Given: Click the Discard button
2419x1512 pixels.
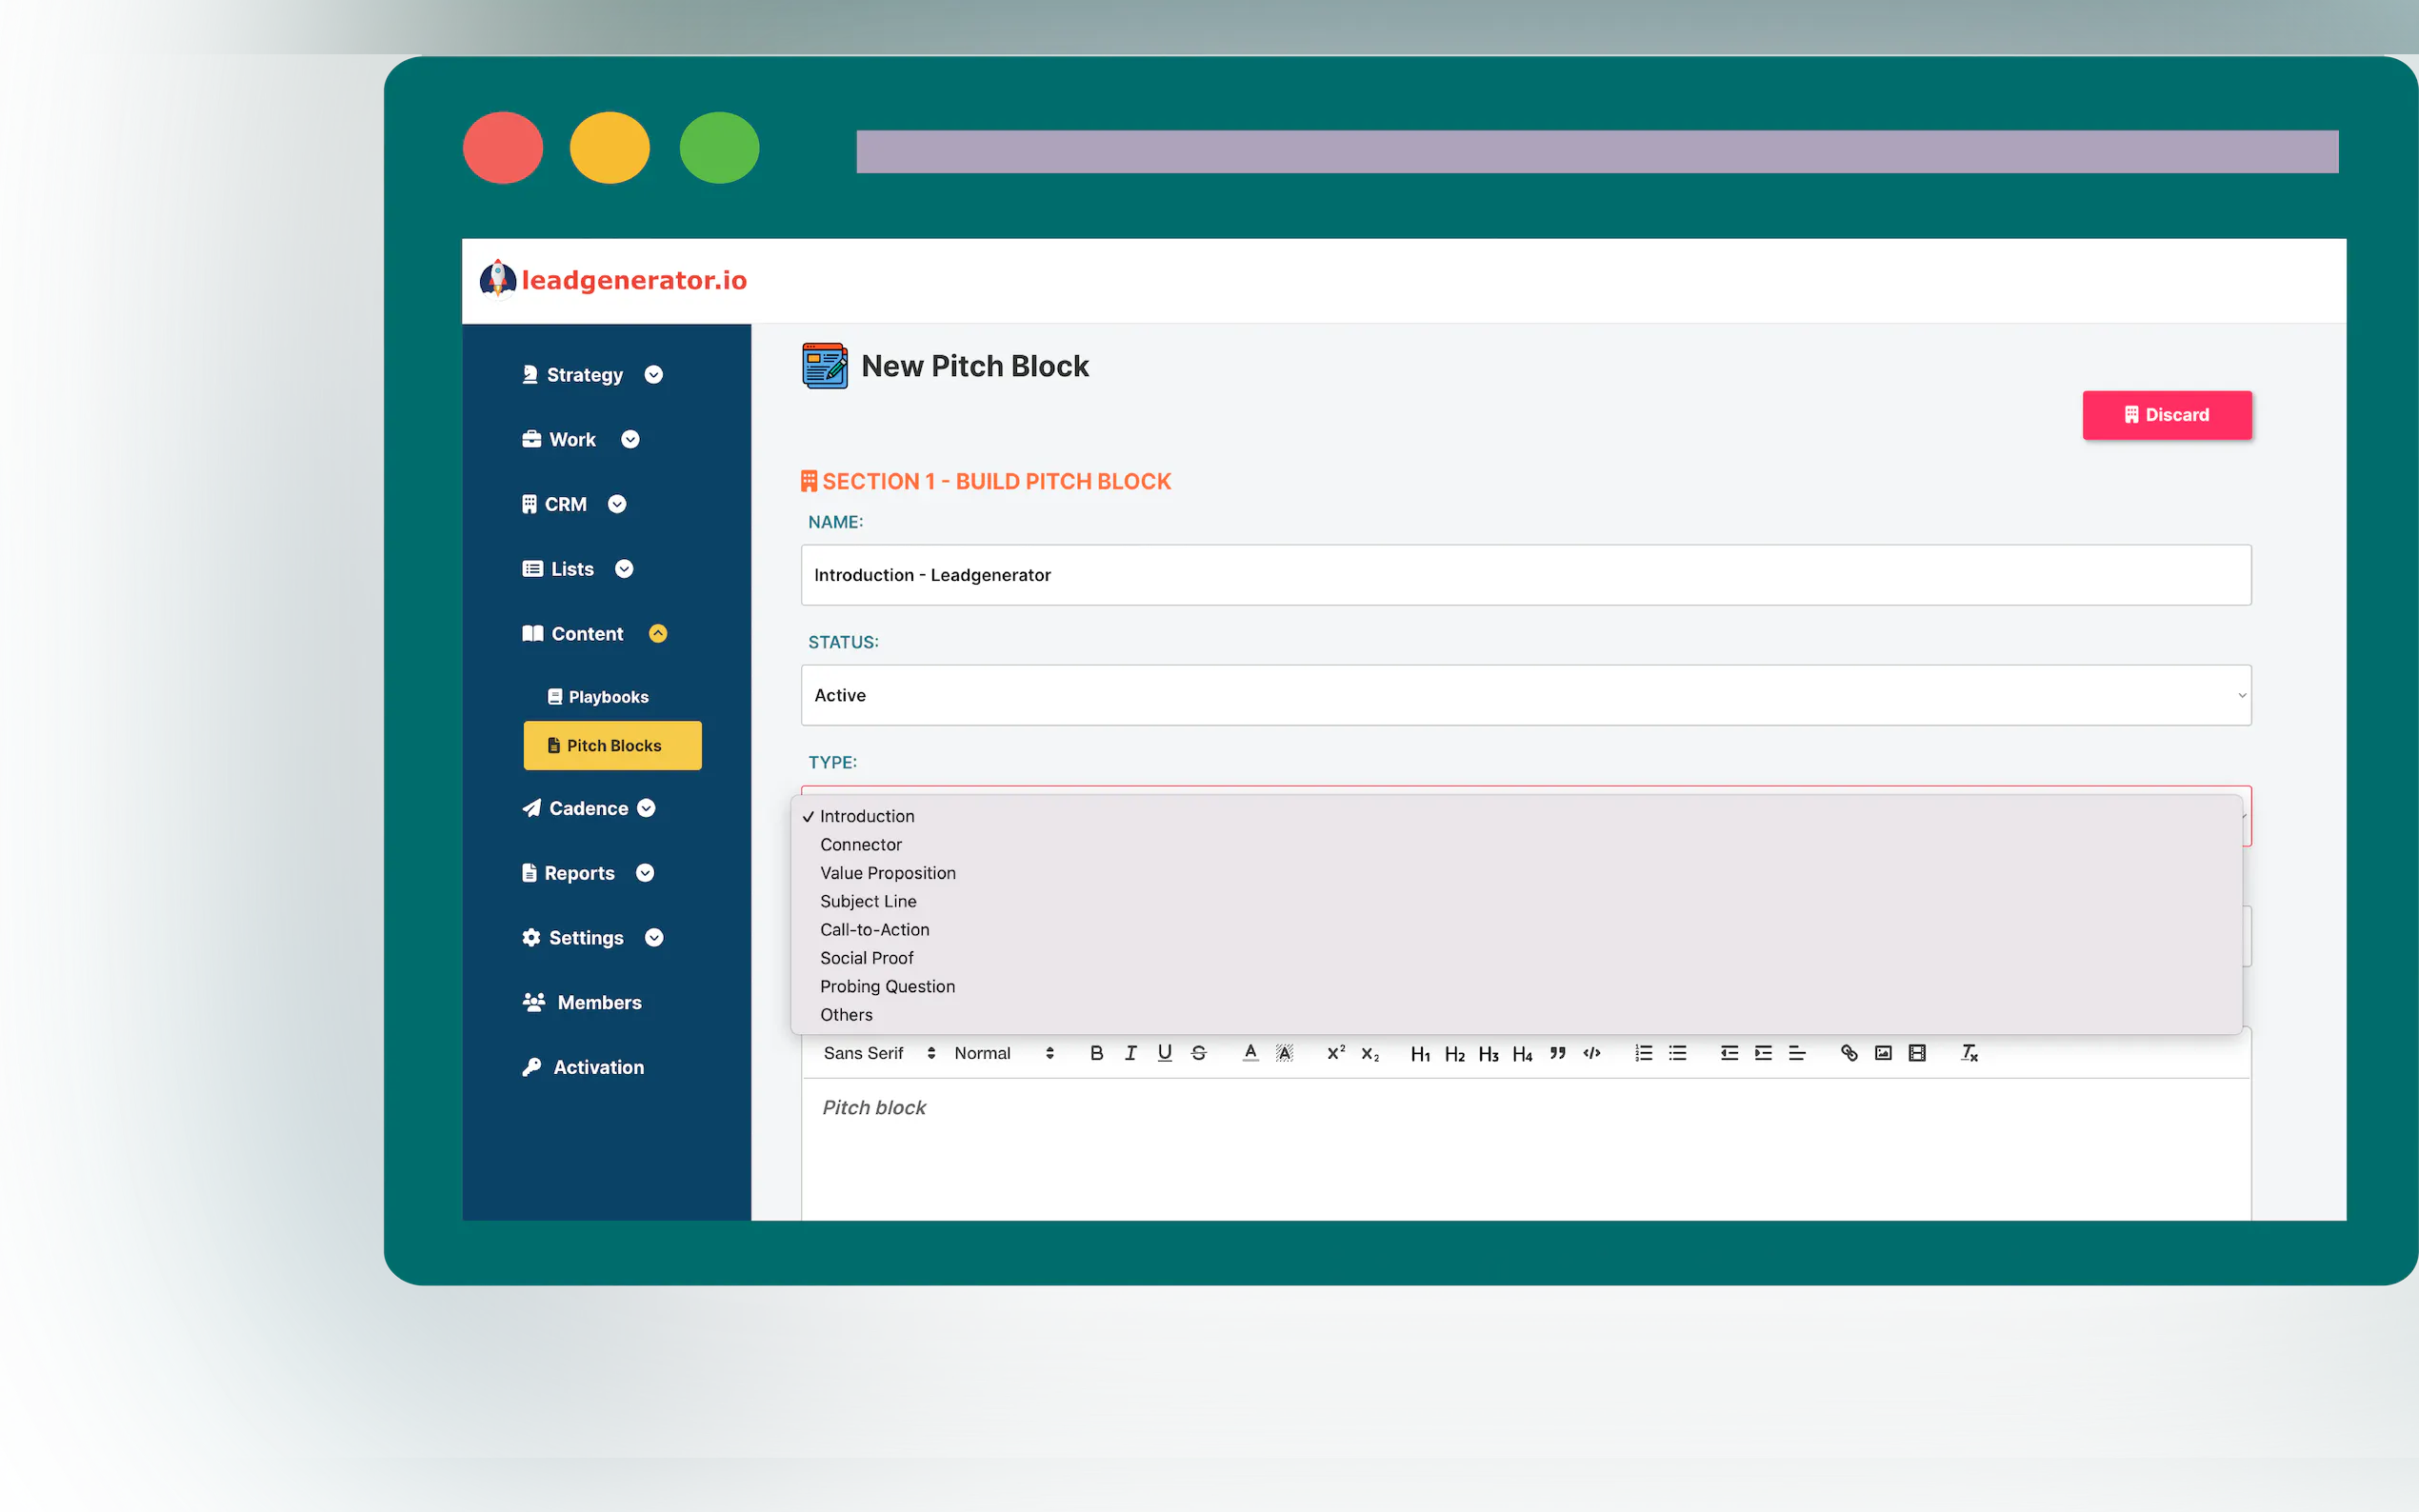Looking at the screenshot, I should [x=2166, y=415].
